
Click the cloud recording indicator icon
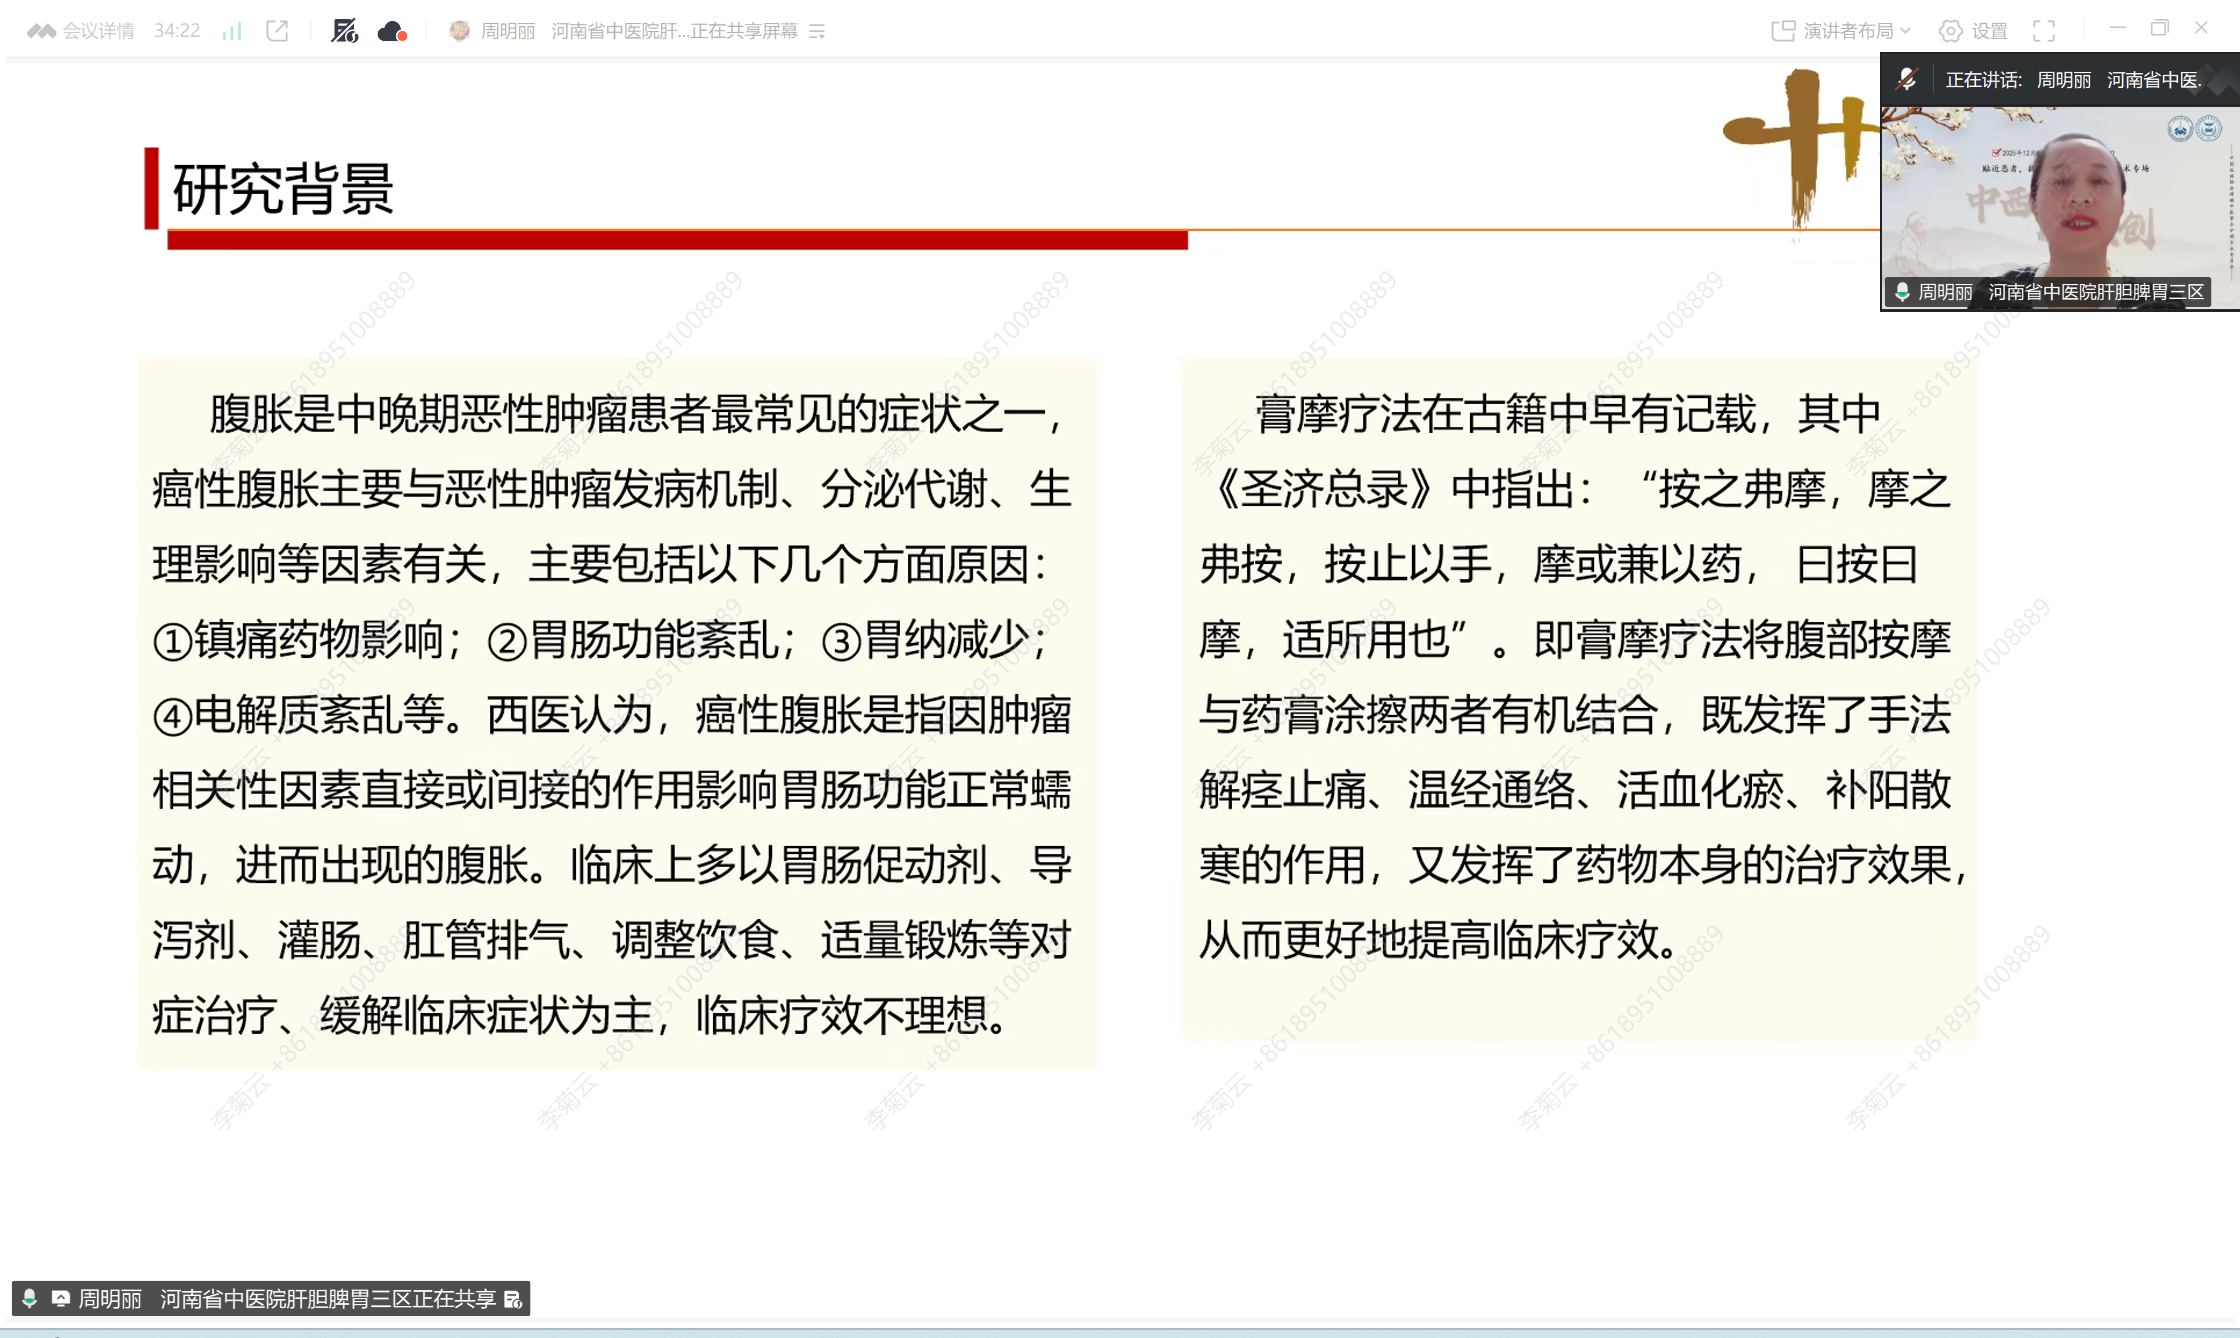(x=392, y=31)
